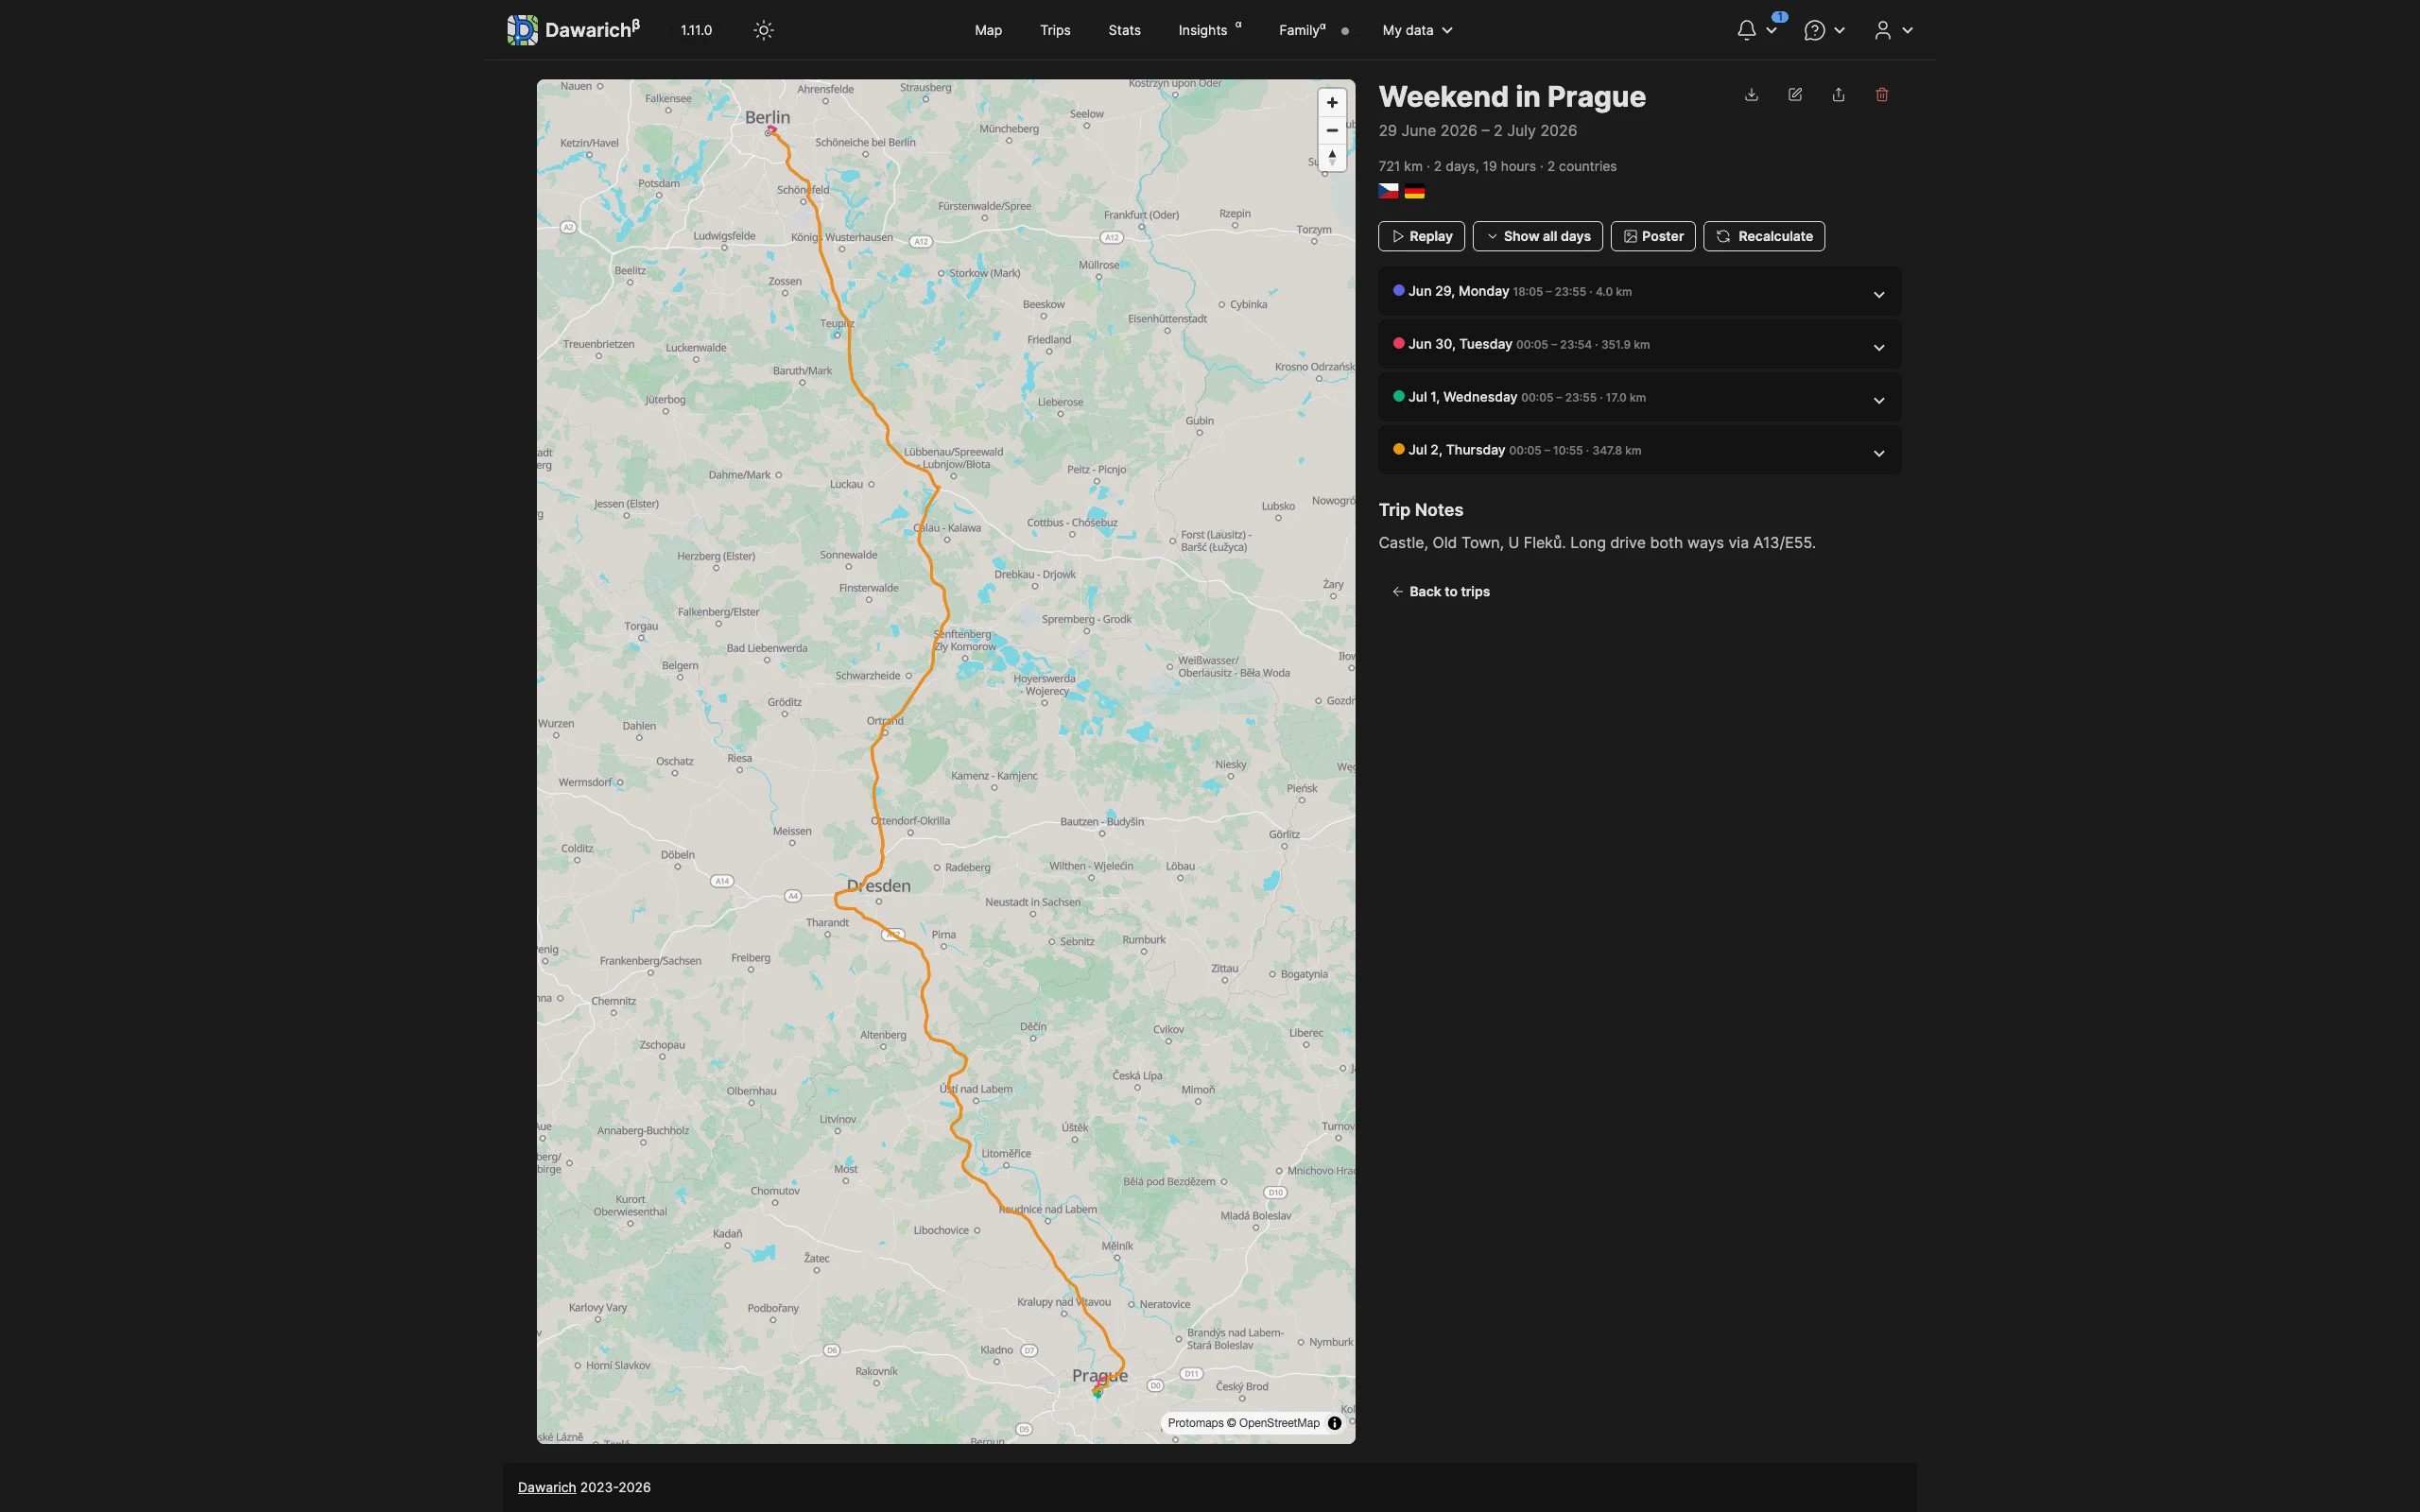
Task: Click blue color dot for Jun 29
Action: pos(1399,291)
